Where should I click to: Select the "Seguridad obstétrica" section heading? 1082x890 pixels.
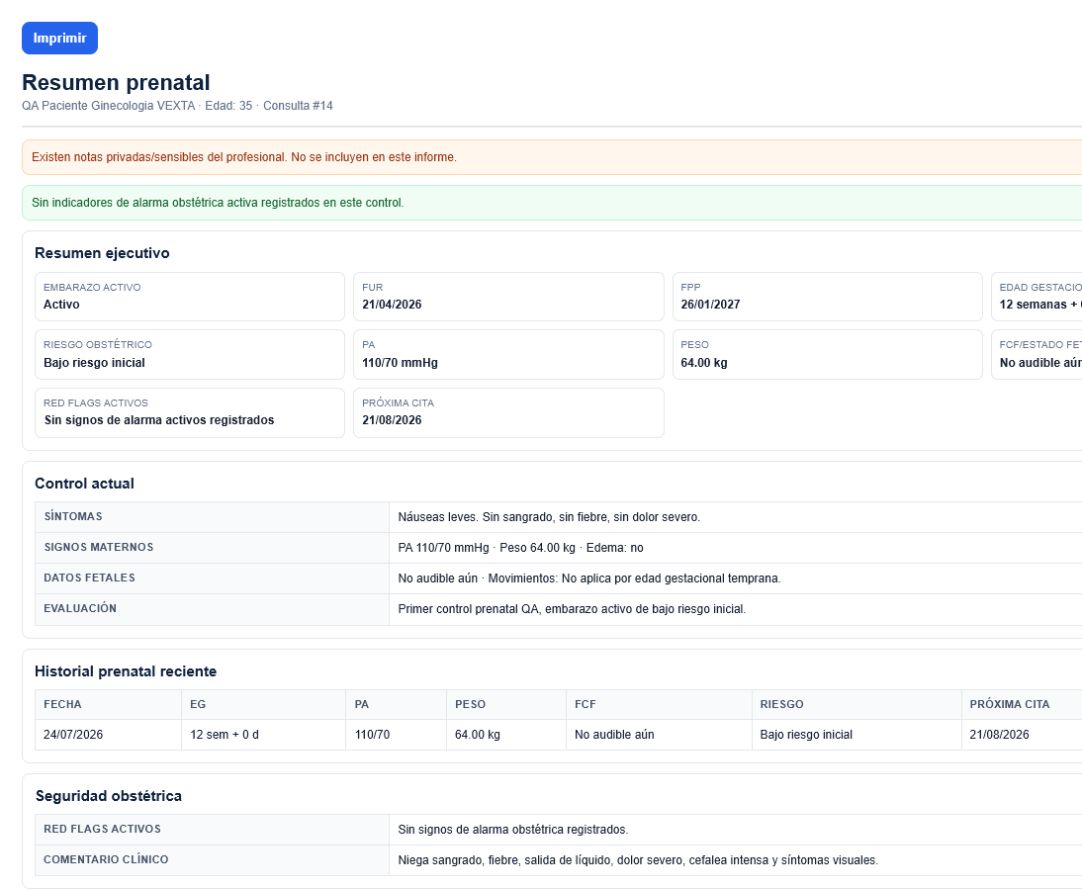tap(108, 796)
